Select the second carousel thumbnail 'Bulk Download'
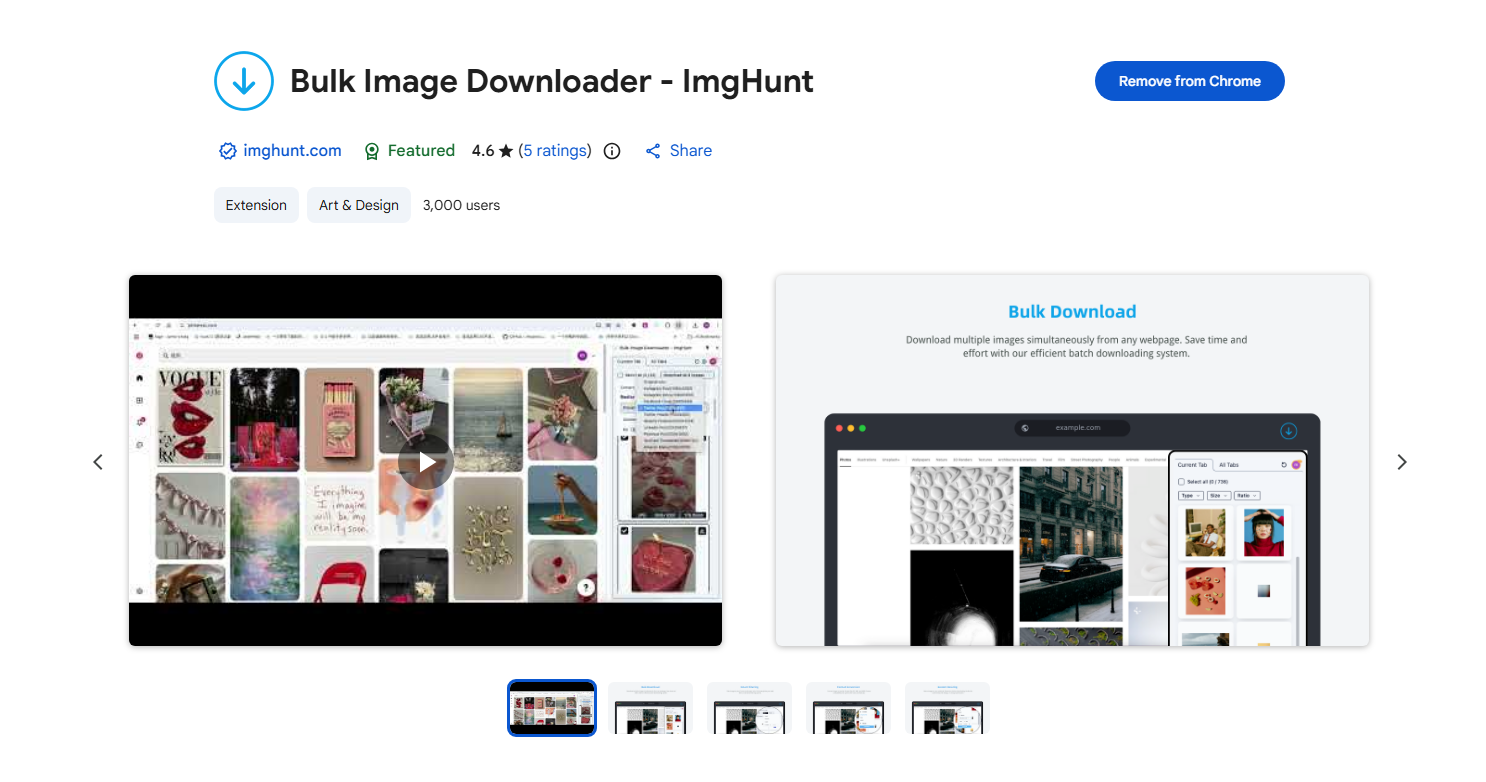1486x782 pixels. 650,708
